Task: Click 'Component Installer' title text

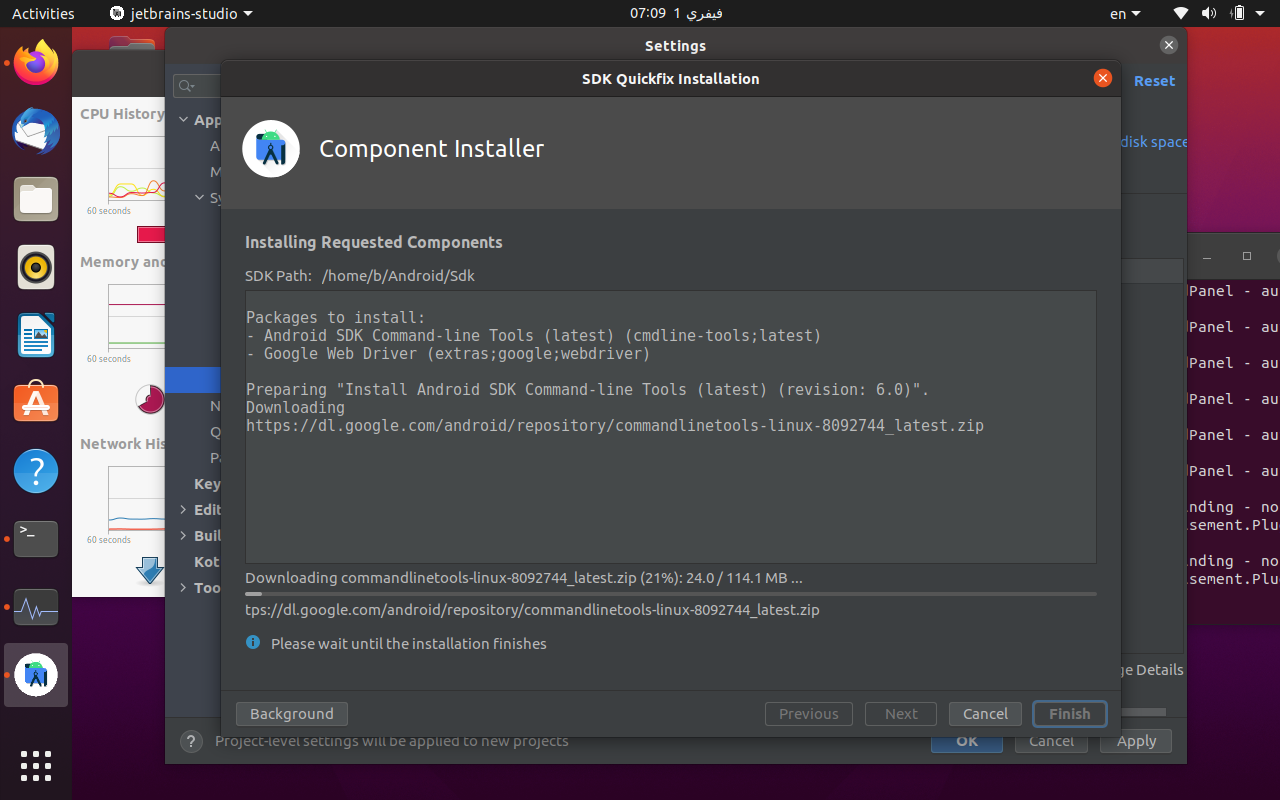Action: 432,149
